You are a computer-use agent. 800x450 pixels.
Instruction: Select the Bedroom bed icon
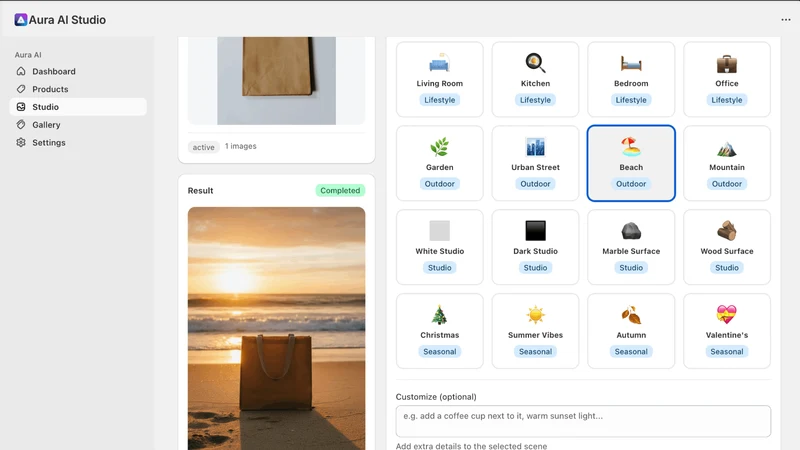pos(631,64)
